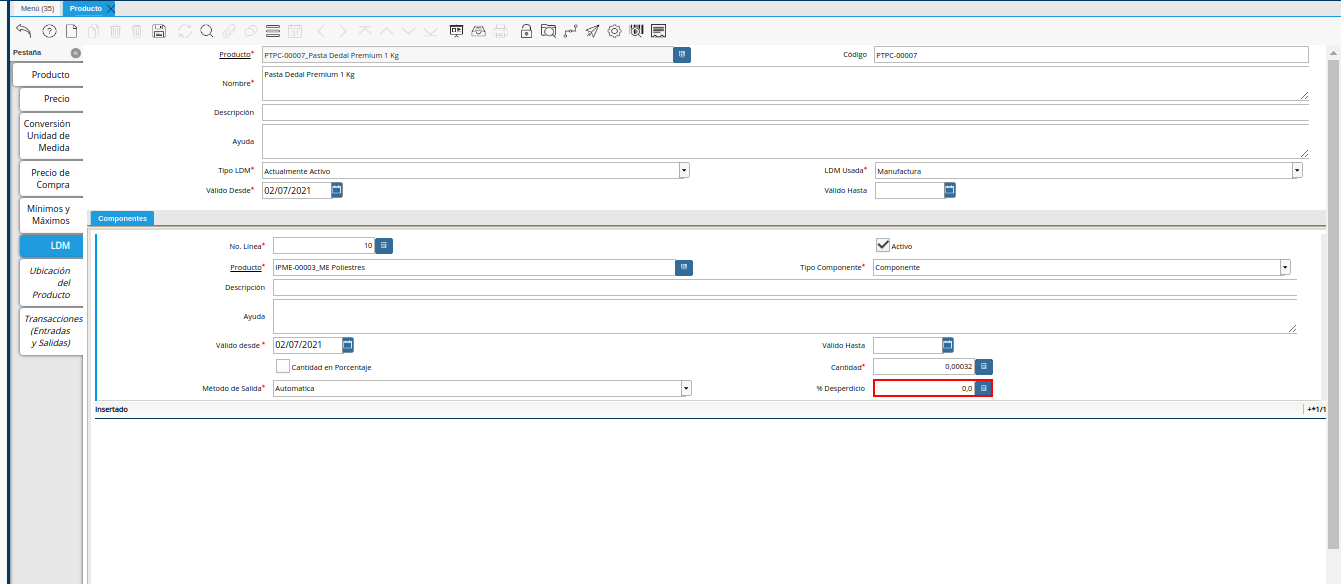Jump to last record icon
The image size is (1341, 584).
tap(430, 31)
